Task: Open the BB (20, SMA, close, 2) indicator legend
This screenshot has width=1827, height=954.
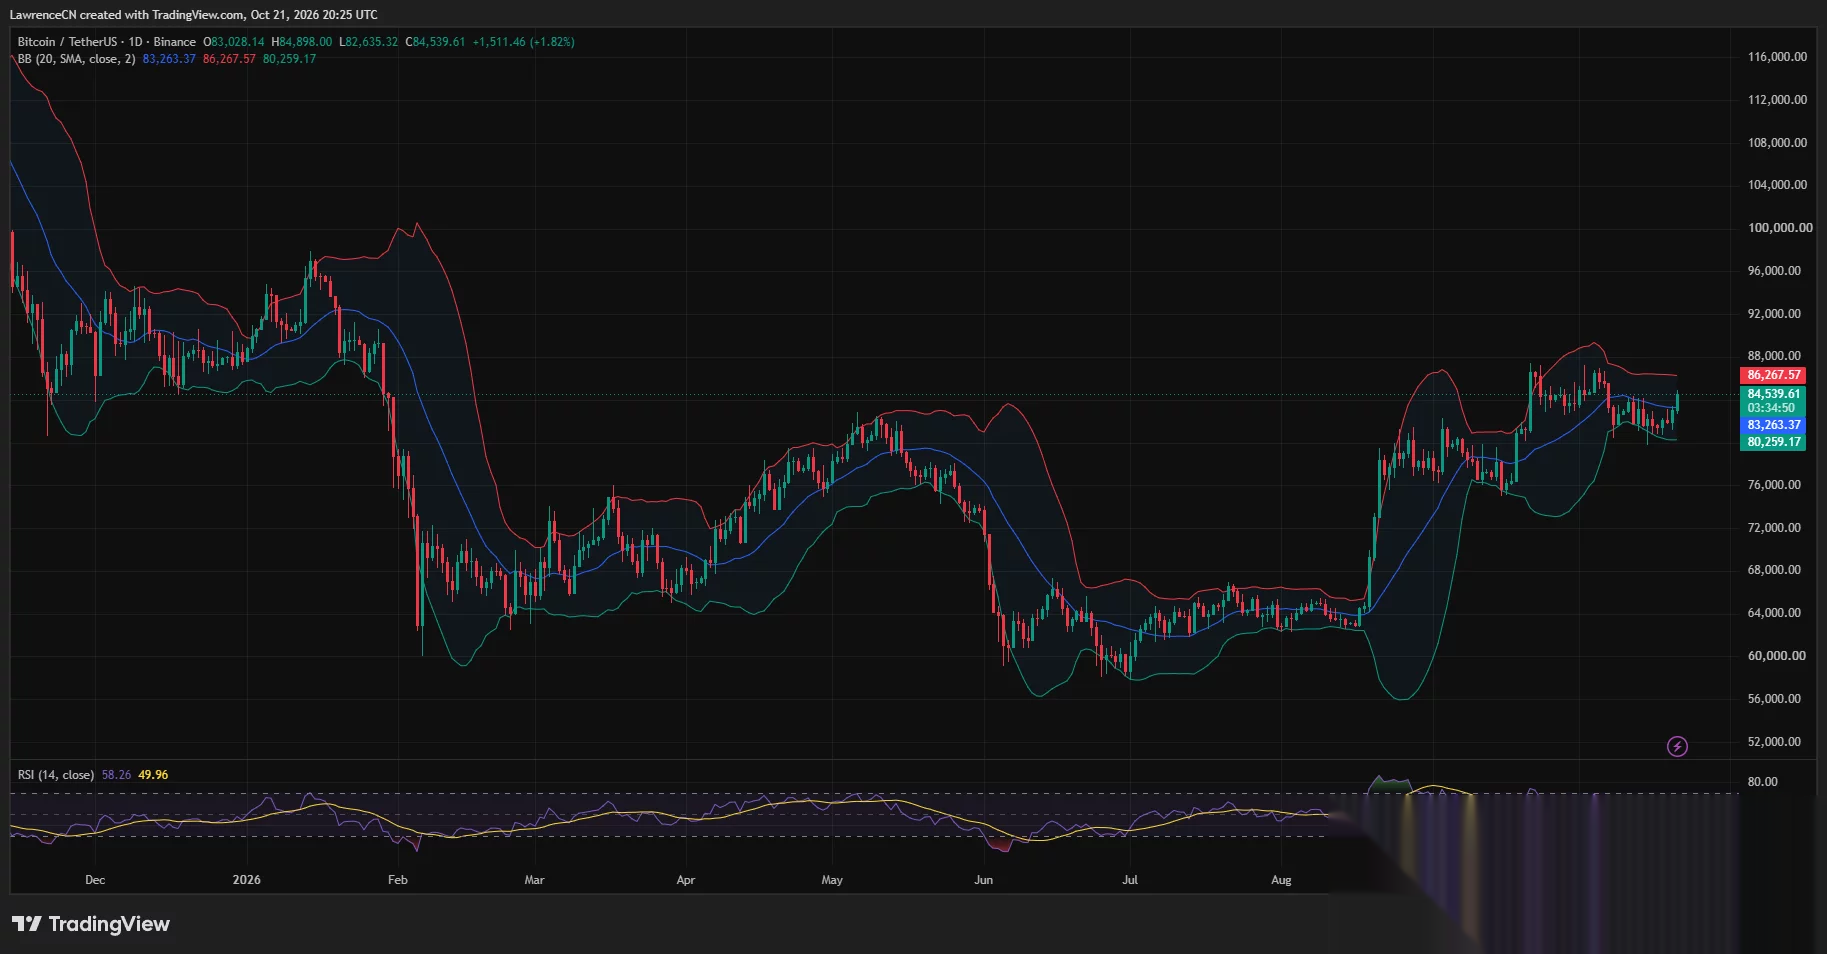Action: click(76, 59)
